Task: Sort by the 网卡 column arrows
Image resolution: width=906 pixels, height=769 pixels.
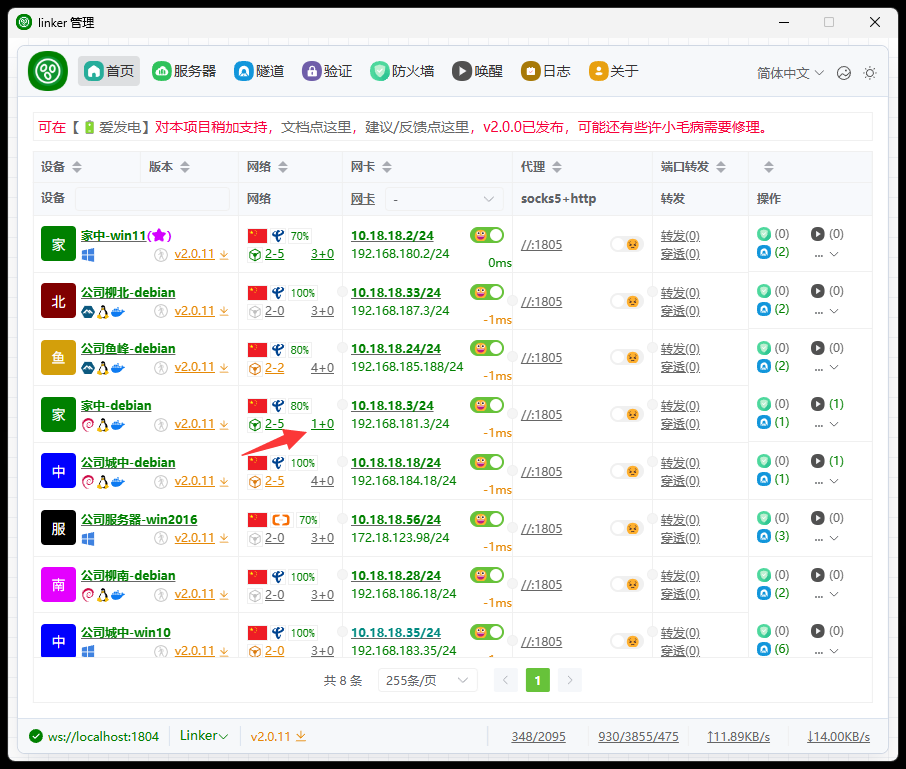Action: coord(387,167)
